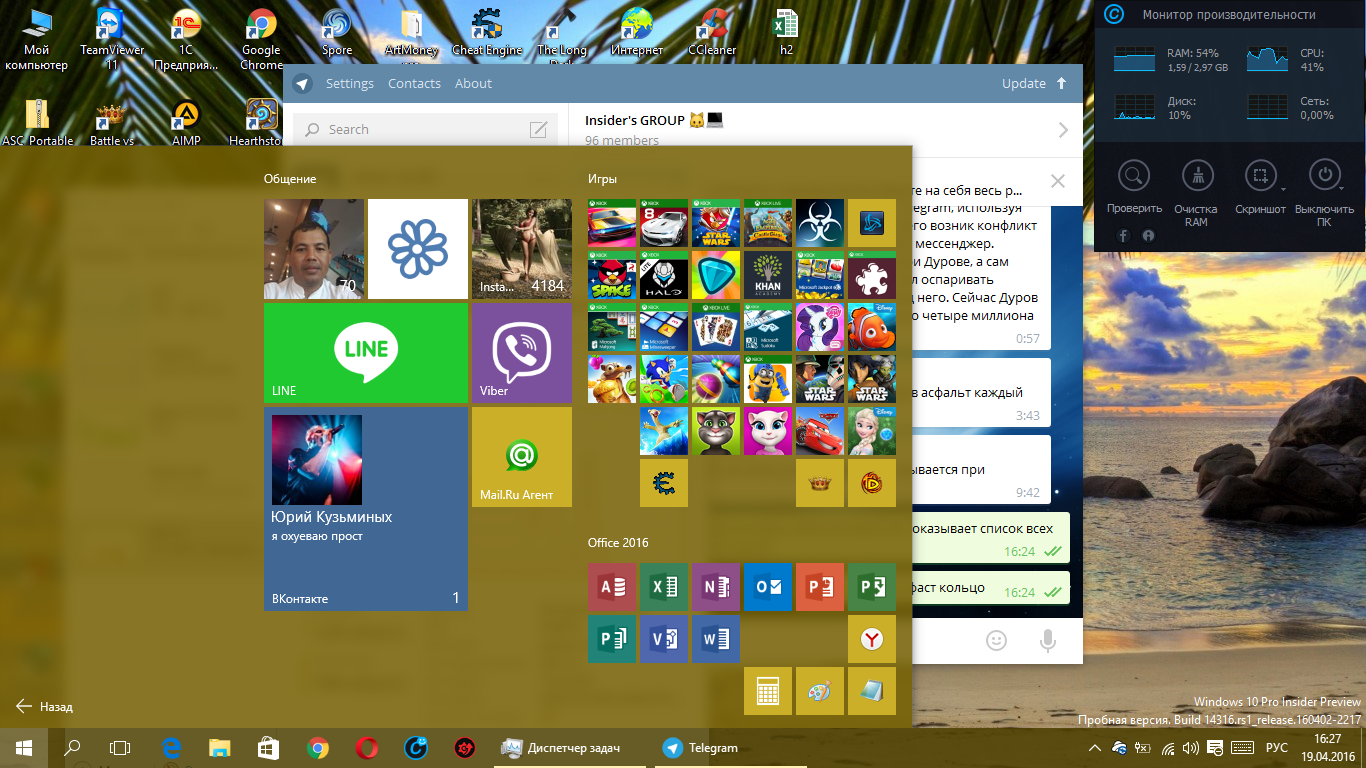Open the LINE messenger tile
Viewport: 1366px width, 768px height.
coord(366,353)
